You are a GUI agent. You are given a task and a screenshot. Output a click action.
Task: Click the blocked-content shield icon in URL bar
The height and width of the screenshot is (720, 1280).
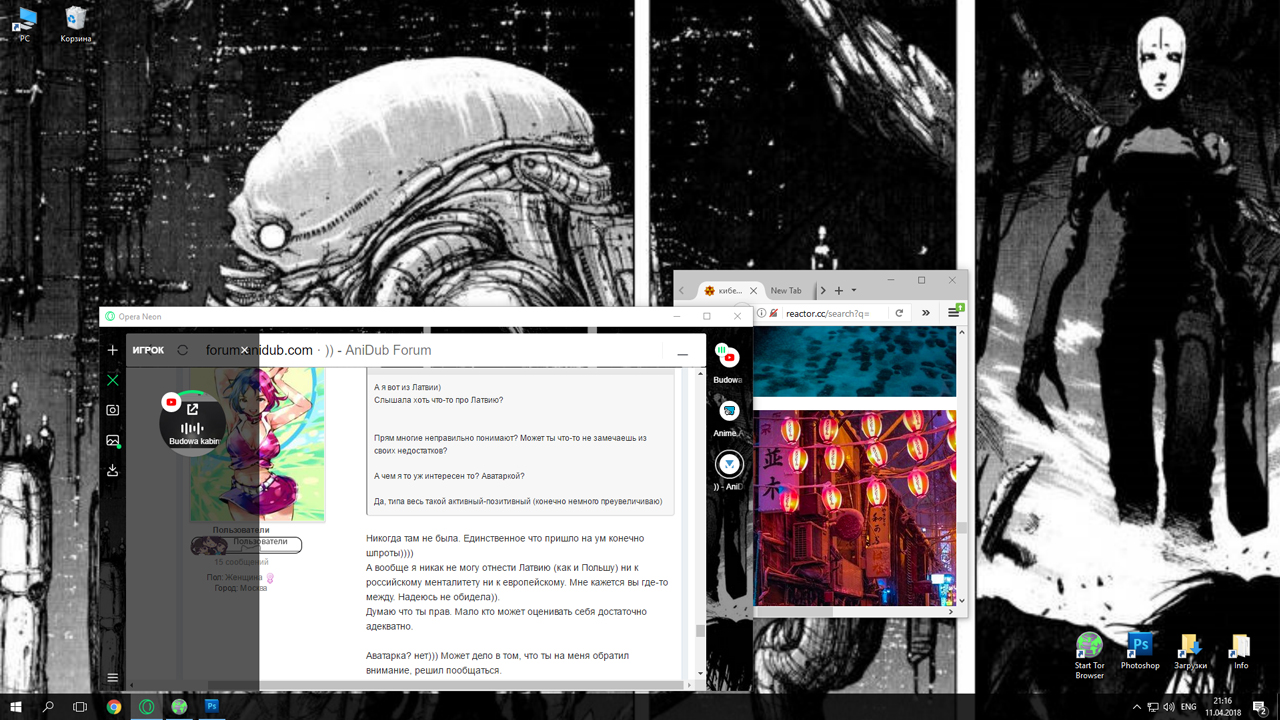(774, 313)
